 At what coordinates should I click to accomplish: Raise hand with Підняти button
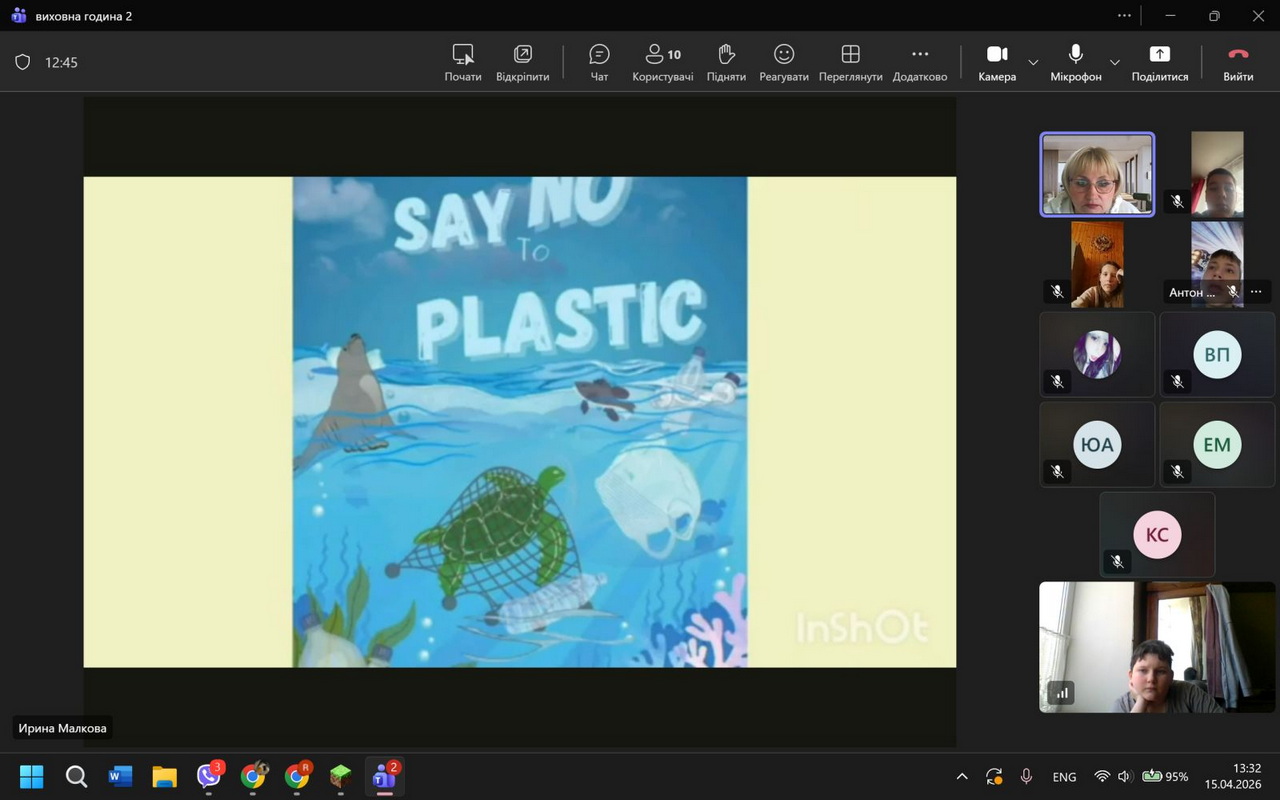click(x=726, y=62)
